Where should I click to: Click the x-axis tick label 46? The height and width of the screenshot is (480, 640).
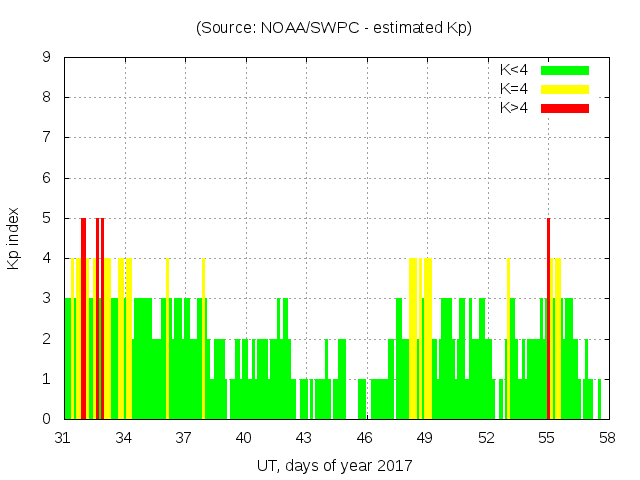pyautogui.click(x=366, y=437)
